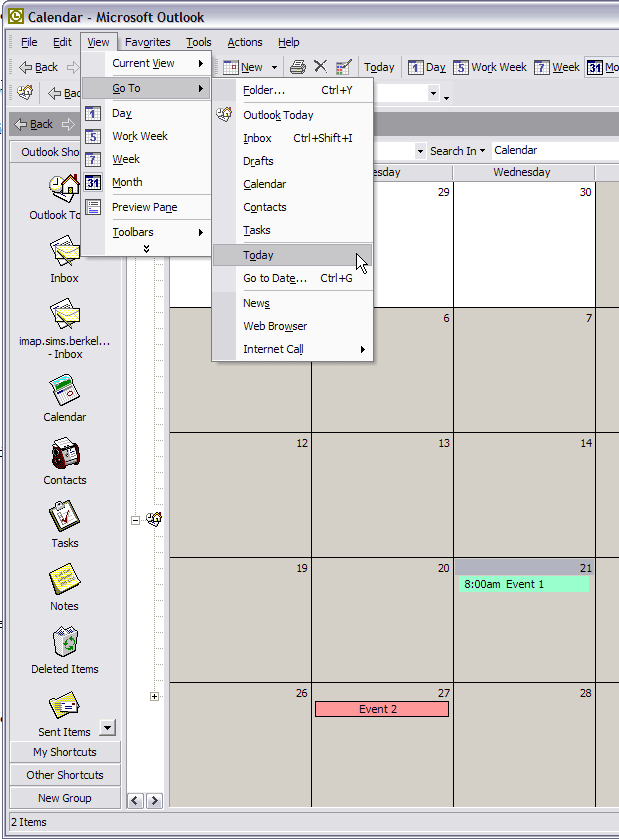
Task: Open the Inbox shortcut icon
Action: (x=64, y=250)
